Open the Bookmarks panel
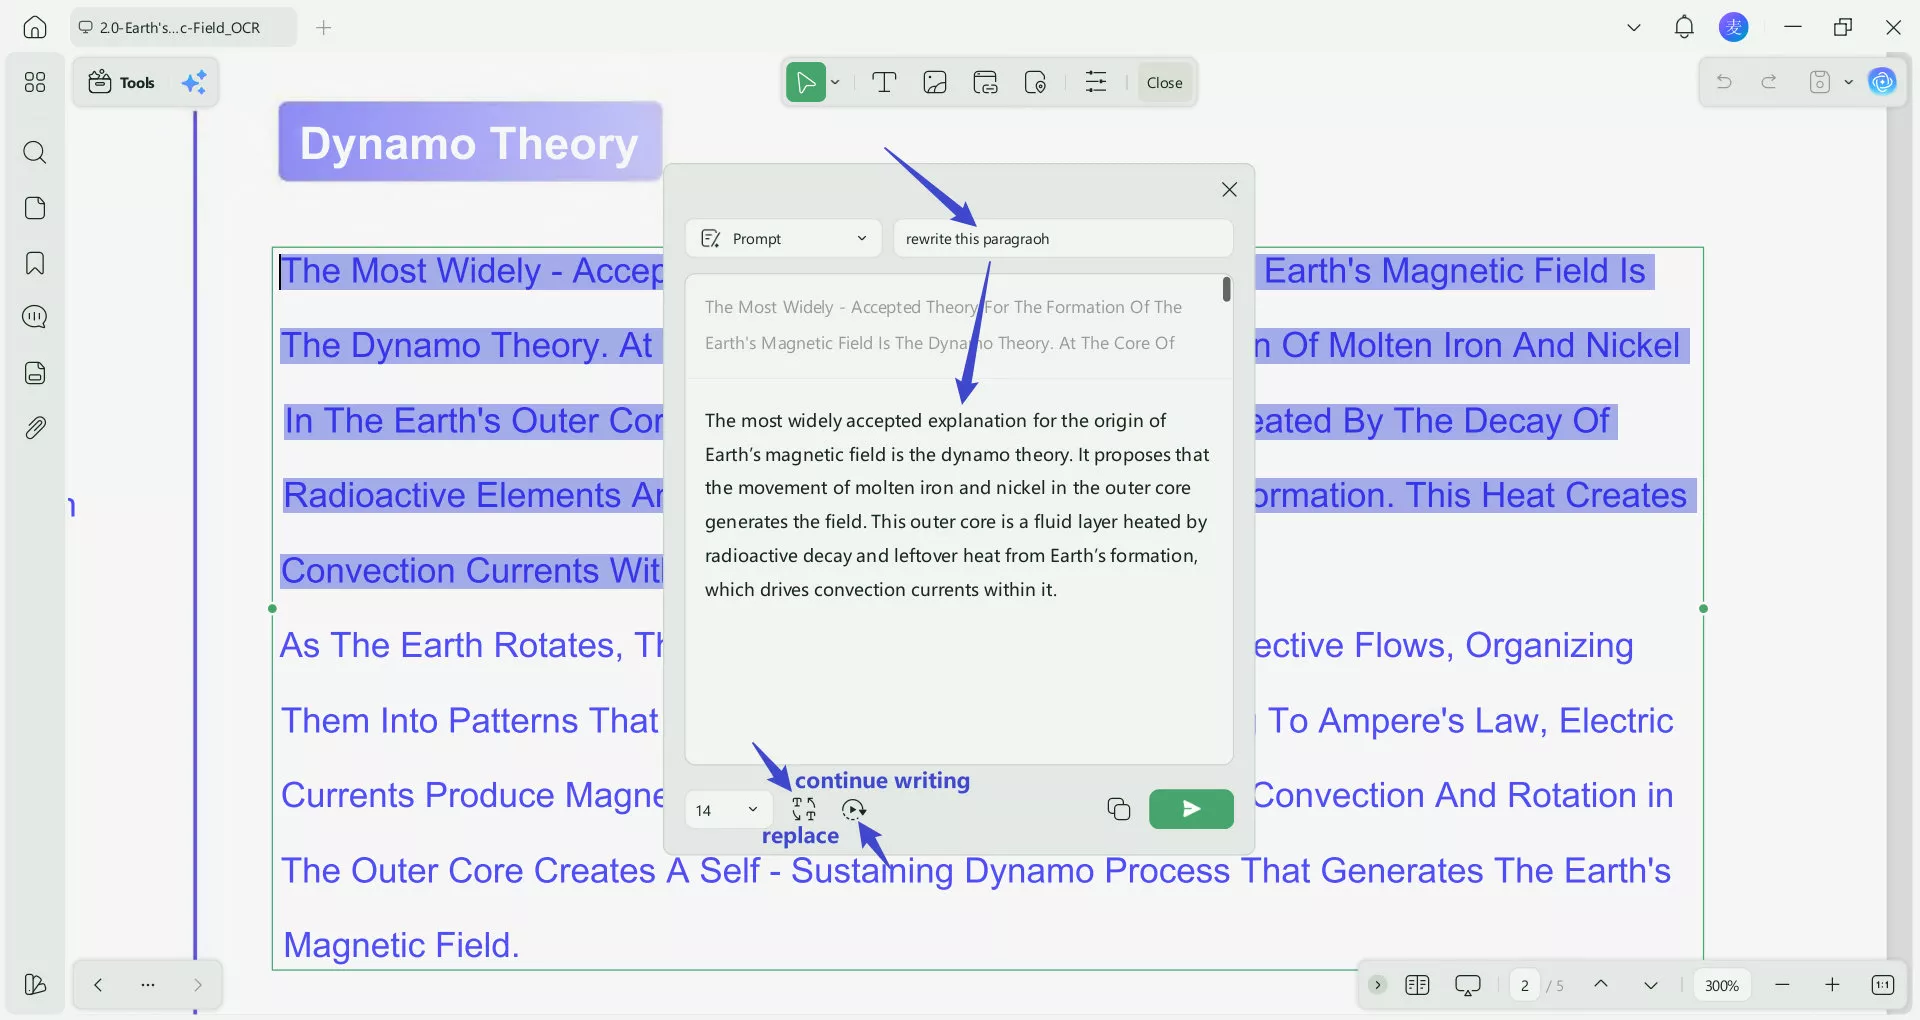This screenshot has height=1020, width=1920. 35,263
